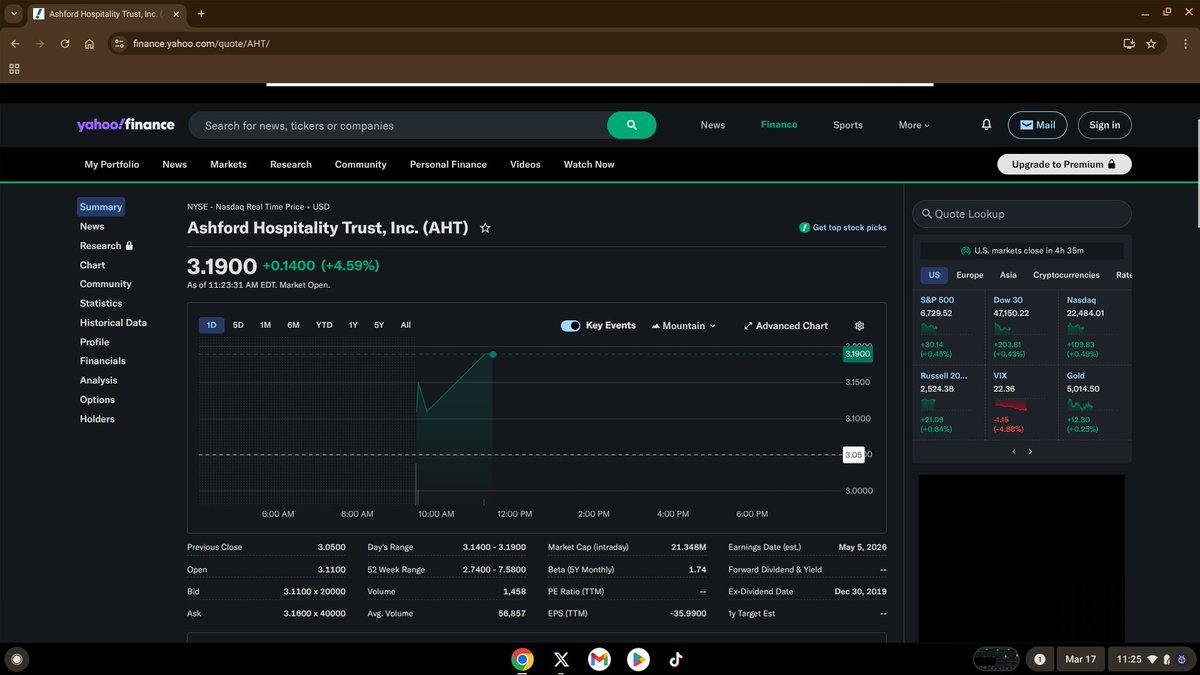Open Mountain chart type dropdown
Screen dimensions: 1200x675
pos(683,326)
